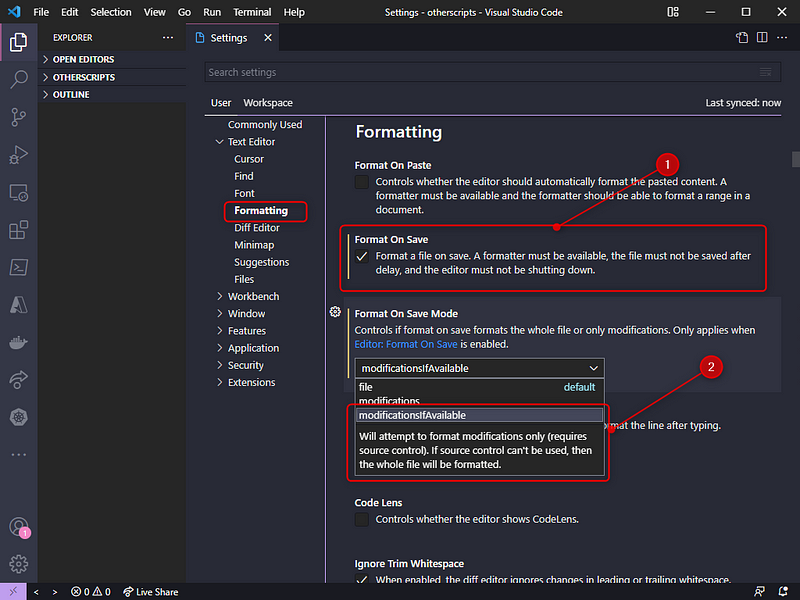Uncheck the Format On Save checkbox
800x600 pixels.
362,256
